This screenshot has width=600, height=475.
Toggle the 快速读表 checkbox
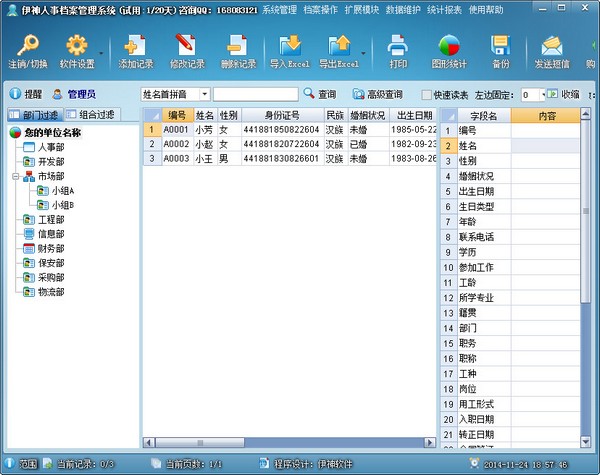coord(426,94)
